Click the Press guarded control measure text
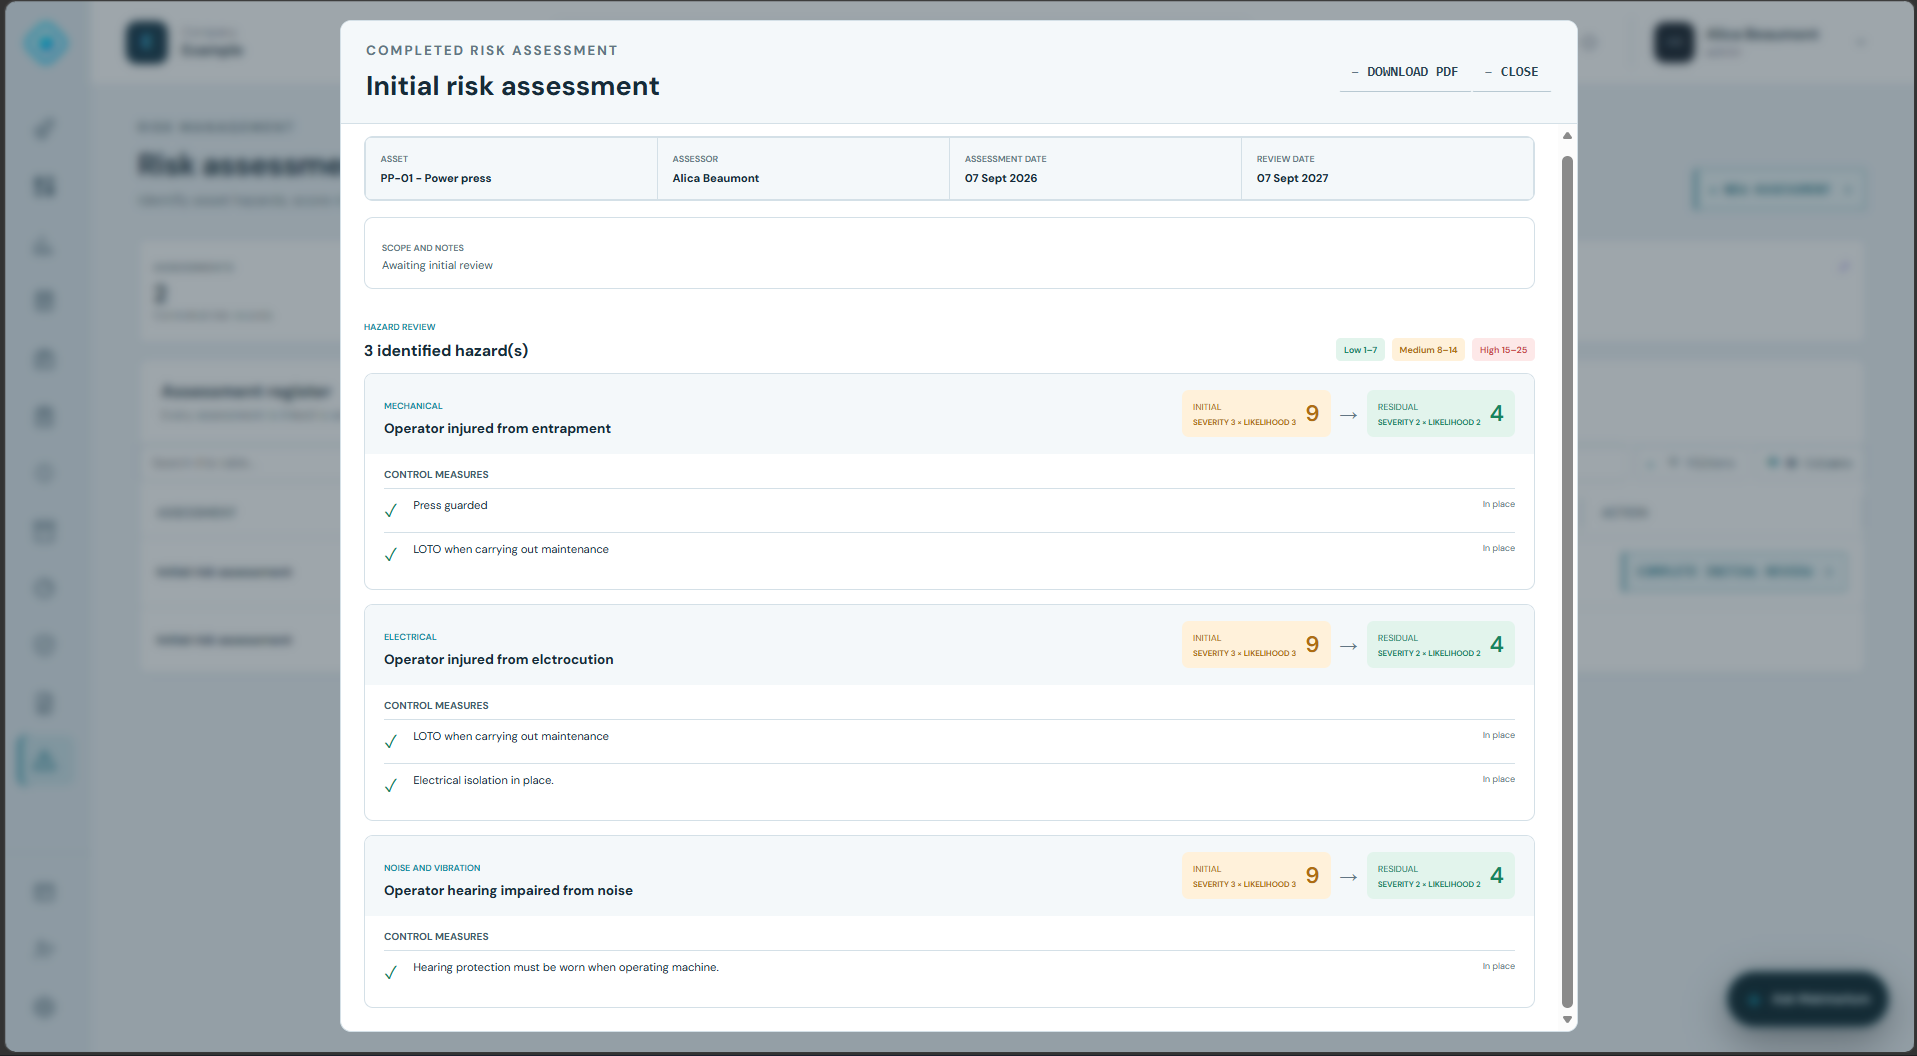Image resolution: width=1917 pixels, height=1056 pixels. (450, 505)
